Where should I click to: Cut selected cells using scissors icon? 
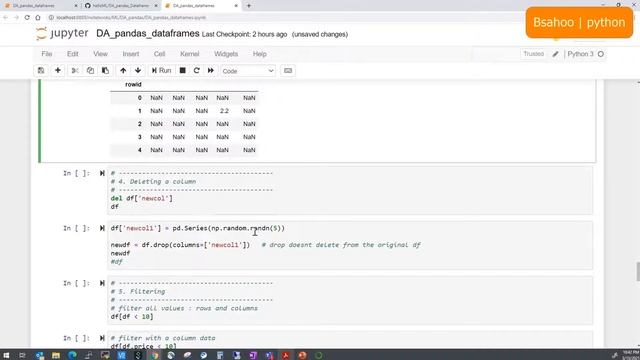[x=75, y=71]
